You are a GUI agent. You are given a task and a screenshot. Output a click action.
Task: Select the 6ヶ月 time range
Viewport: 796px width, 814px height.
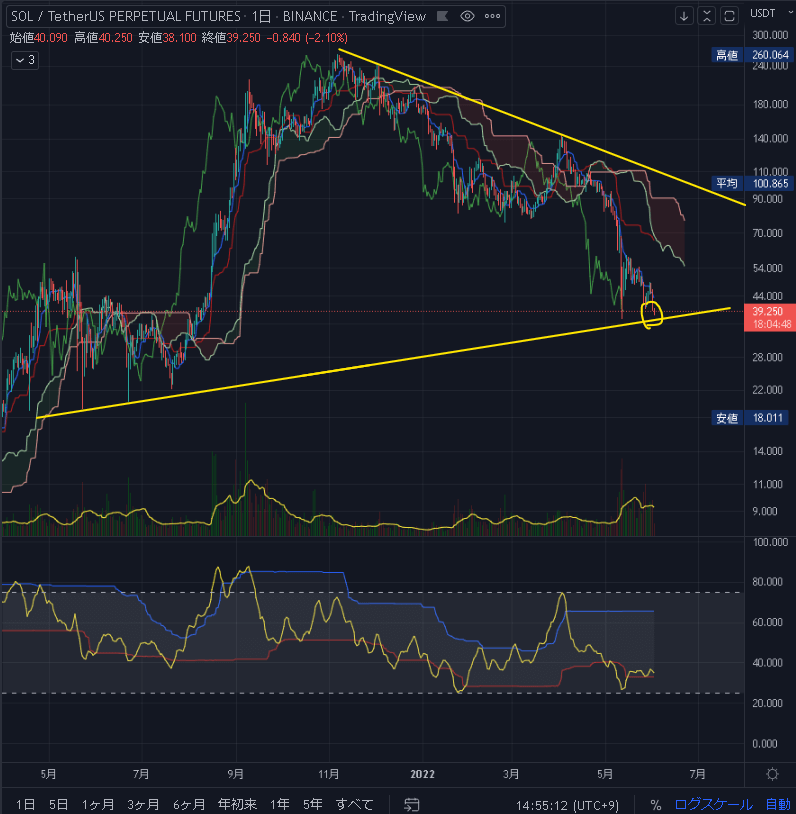point(189,804)
